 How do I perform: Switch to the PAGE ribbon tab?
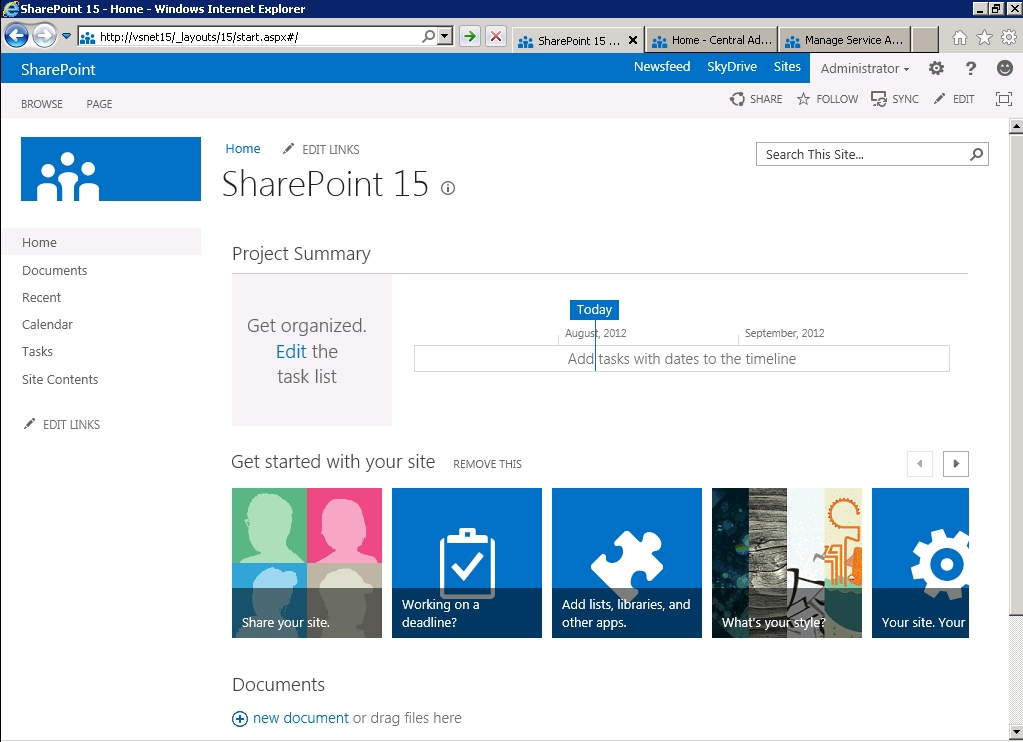coord(98,104)
